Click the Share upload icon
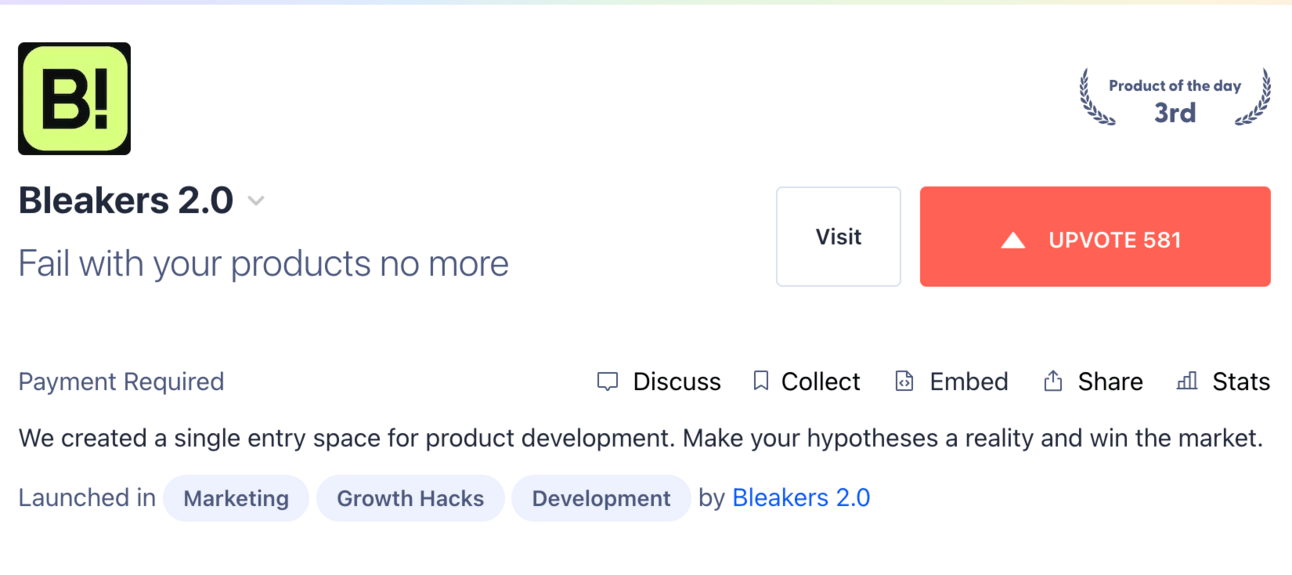The height and width of the screenshot is (575, 1292). pos(1053,381)
